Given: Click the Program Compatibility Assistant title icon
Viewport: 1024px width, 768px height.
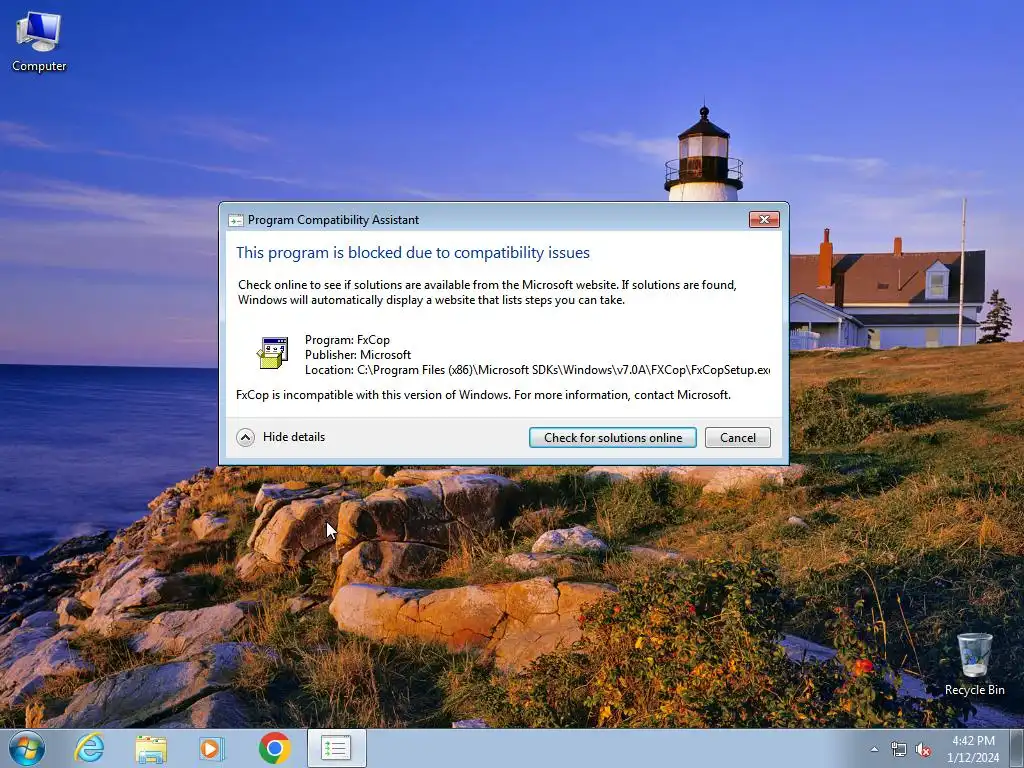Looking at the screenshot, I should coord(235,220).
